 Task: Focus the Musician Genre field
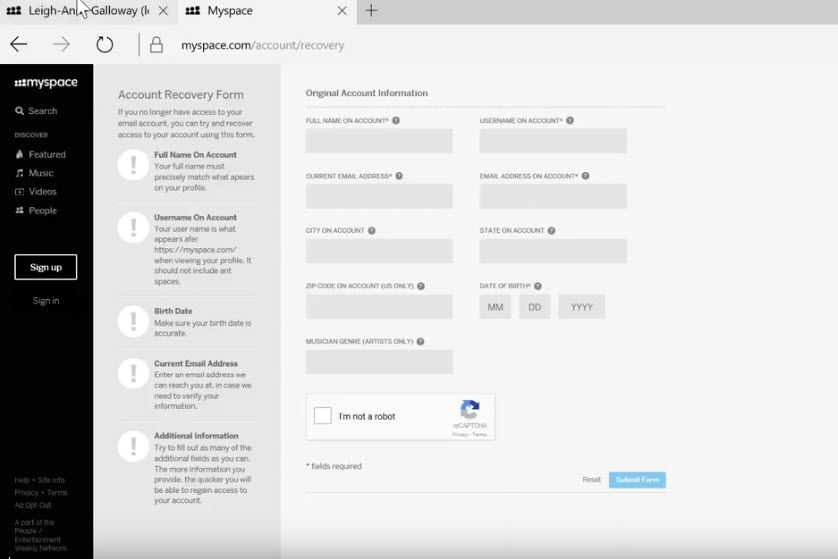379,362
